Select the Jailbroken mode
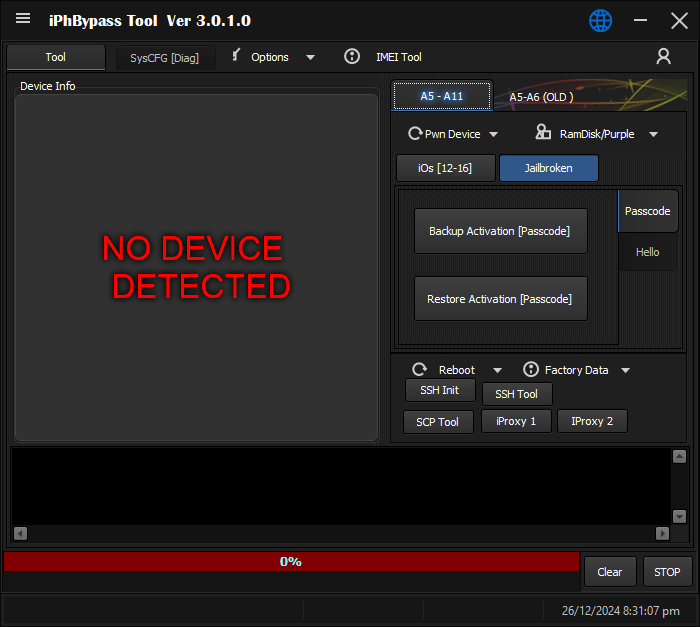The image size is (700, 627). [548, 168]
